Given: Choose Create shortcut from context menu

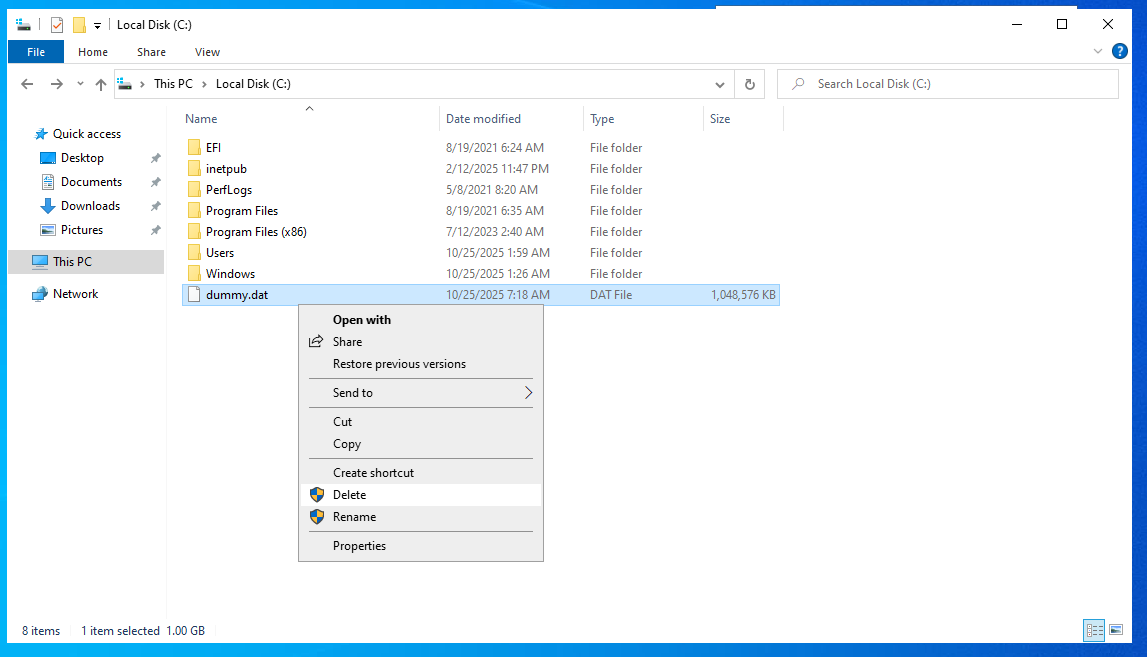Looking at the screenshot, I should (x=421, y=473).
